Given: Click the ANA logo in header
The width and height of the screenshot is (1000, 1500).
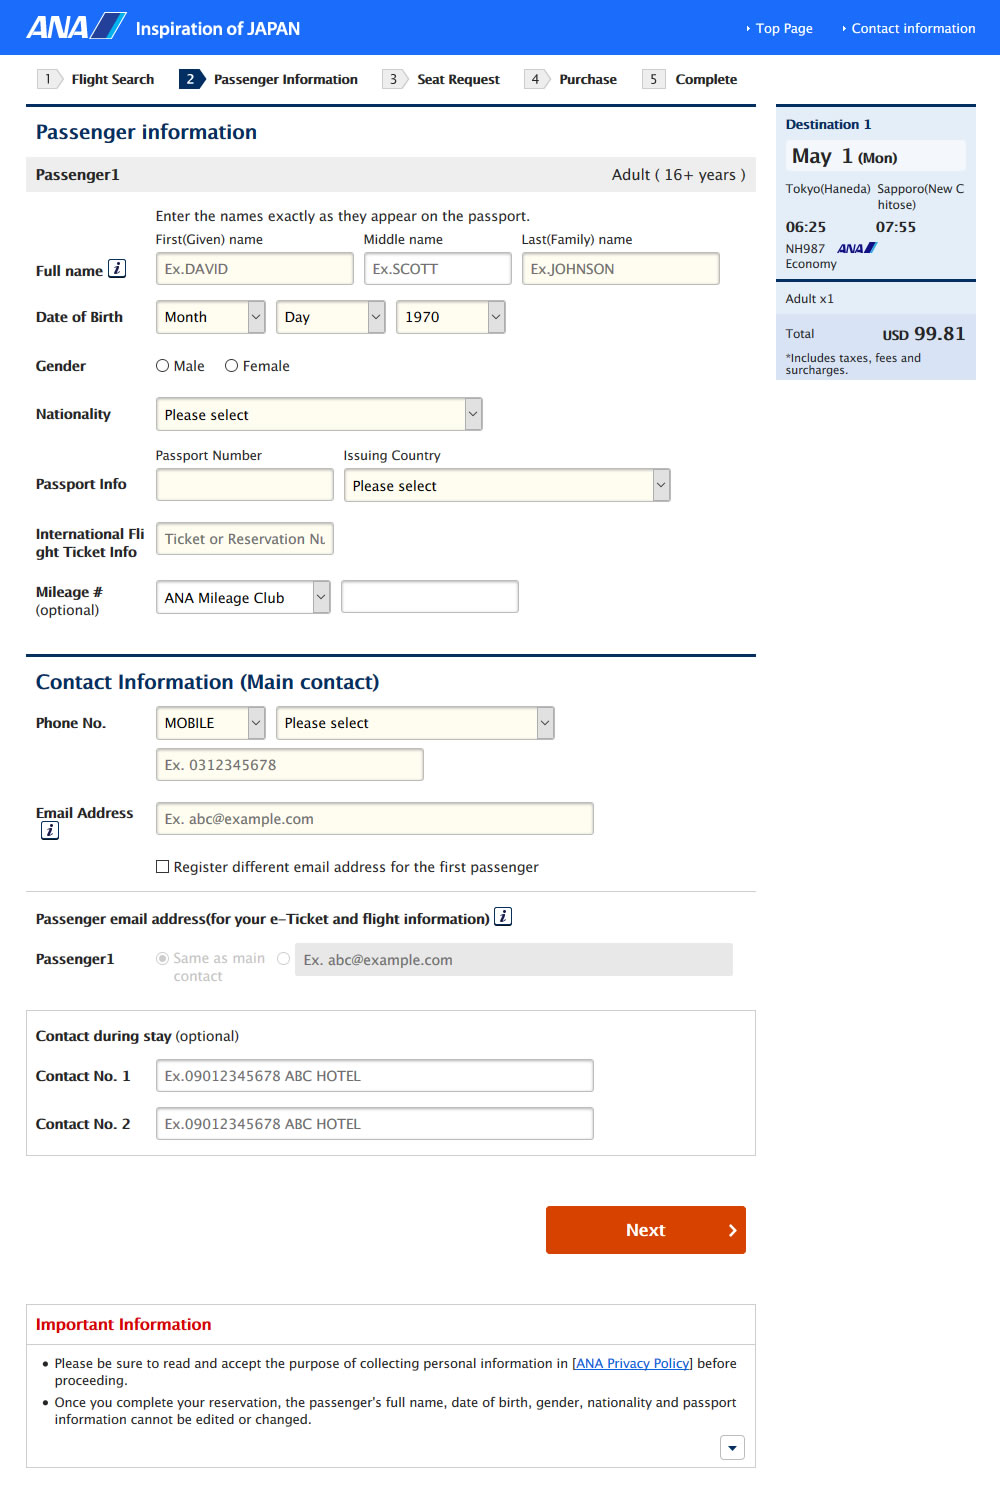Looking at the screenshot, I should pos(76,27).
